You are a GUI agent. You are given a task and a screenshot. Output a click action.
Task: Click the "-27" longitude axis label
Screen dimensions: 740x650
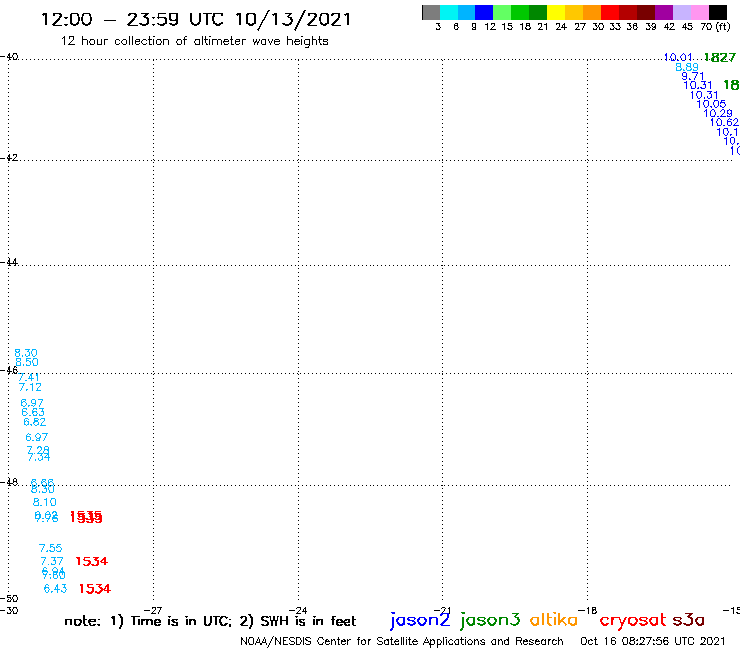153,611
